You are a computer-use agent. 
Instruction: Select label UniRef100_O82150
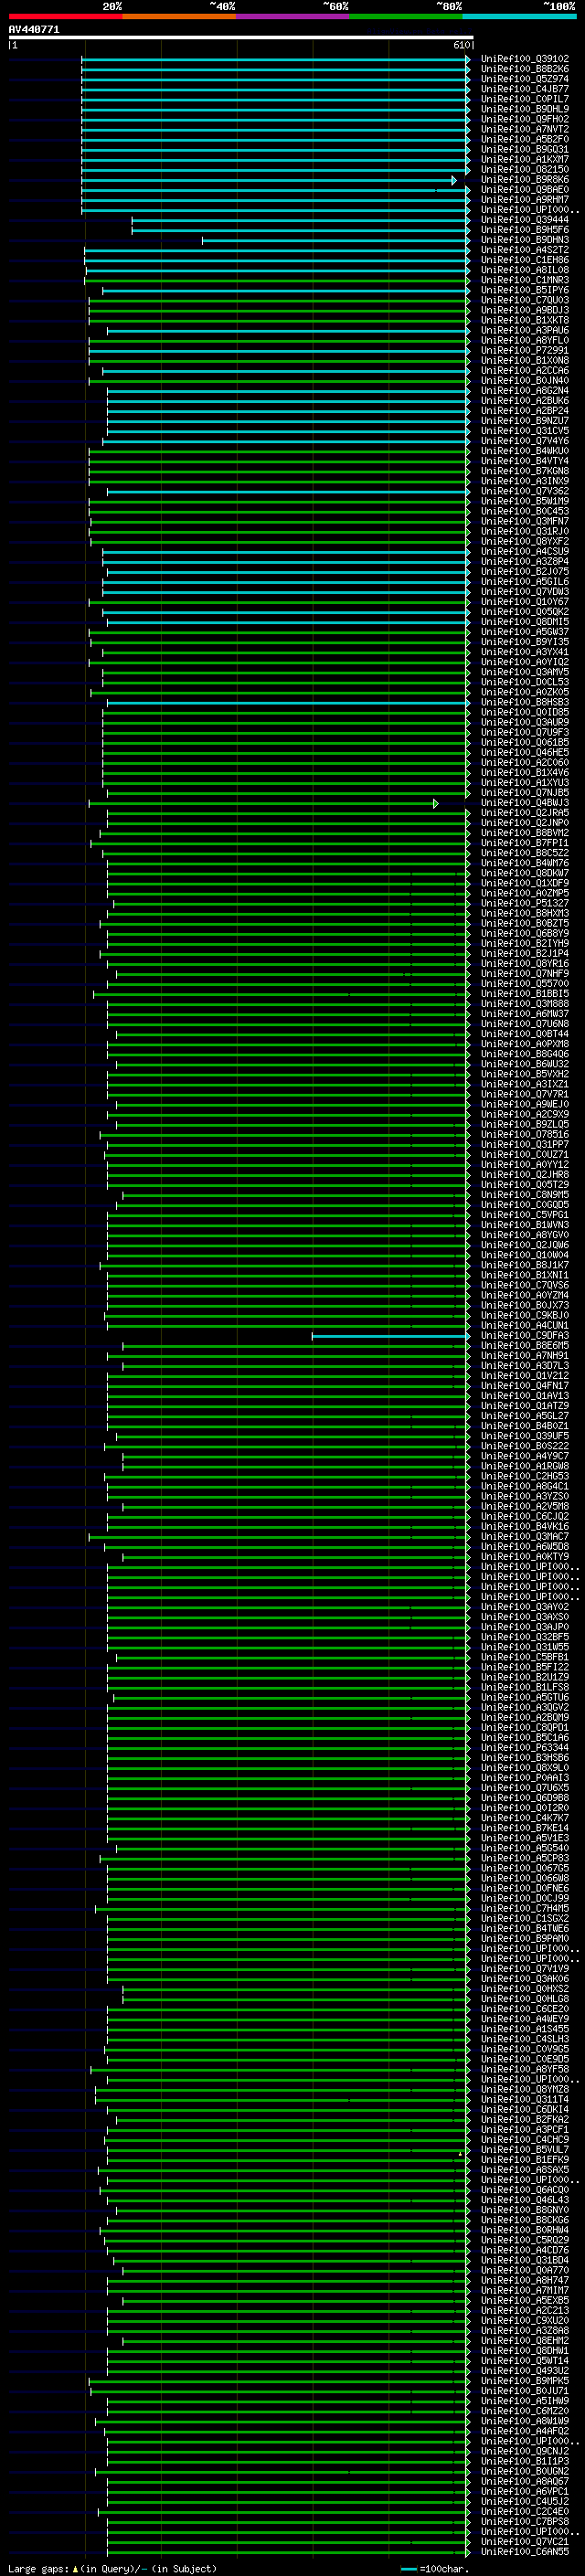tap(524, 170)
